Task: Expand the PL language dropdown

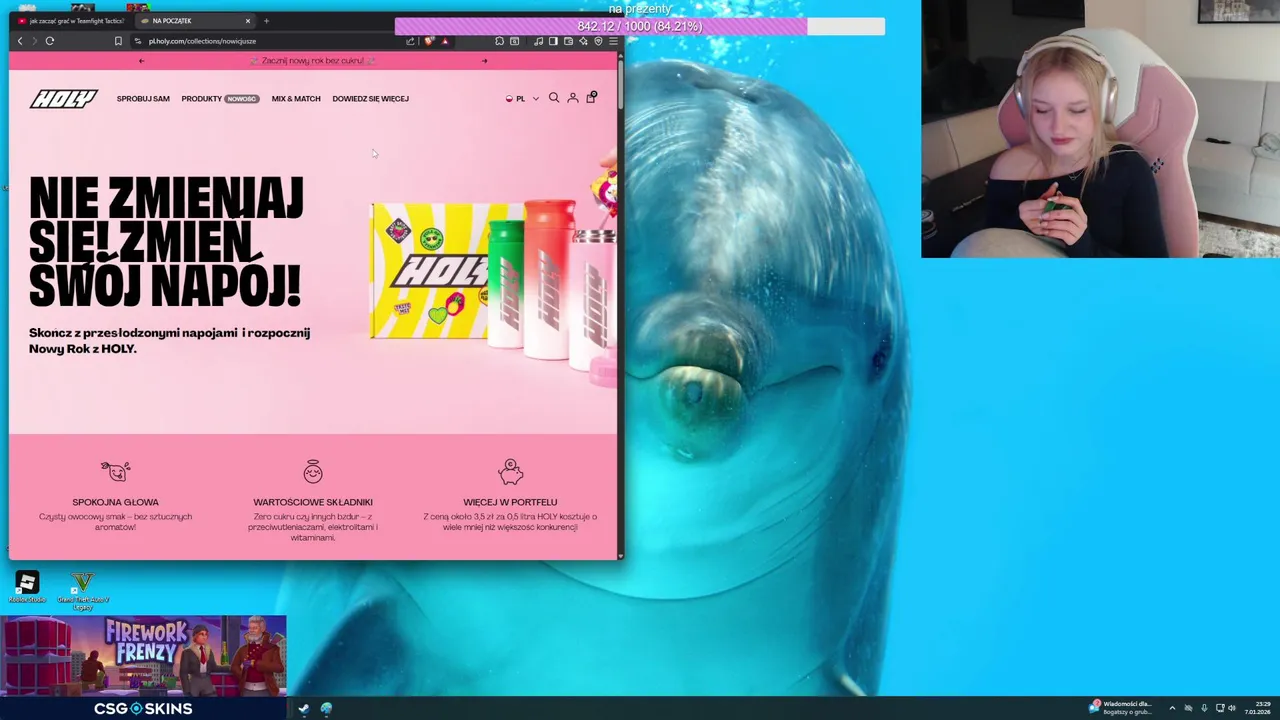Action: 522,99
